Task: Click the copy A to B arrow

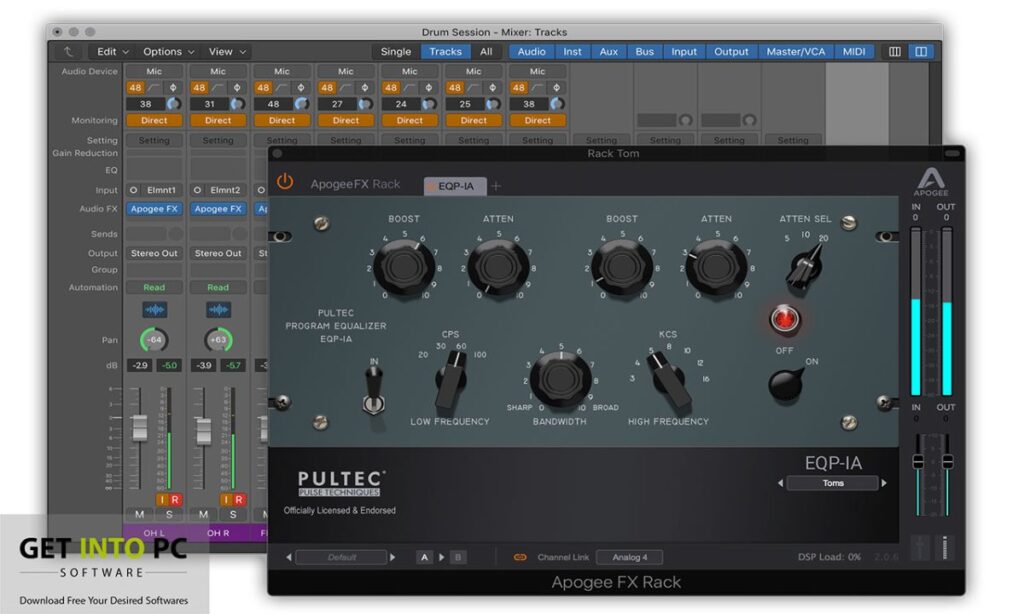Action: click(x=441, y=557)
